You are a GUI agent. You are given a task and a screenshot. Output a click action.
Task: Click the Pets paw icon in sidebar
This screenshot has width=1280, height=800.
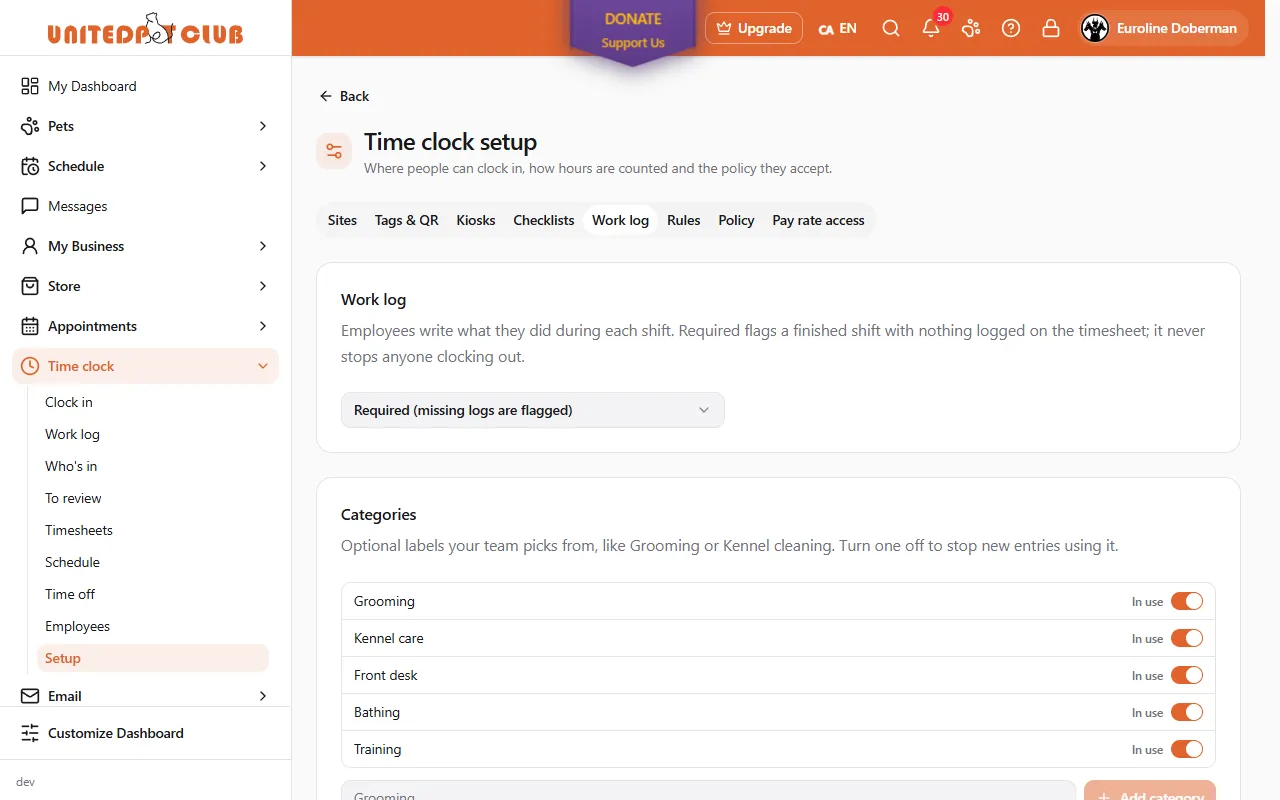[x=30, y=126]
